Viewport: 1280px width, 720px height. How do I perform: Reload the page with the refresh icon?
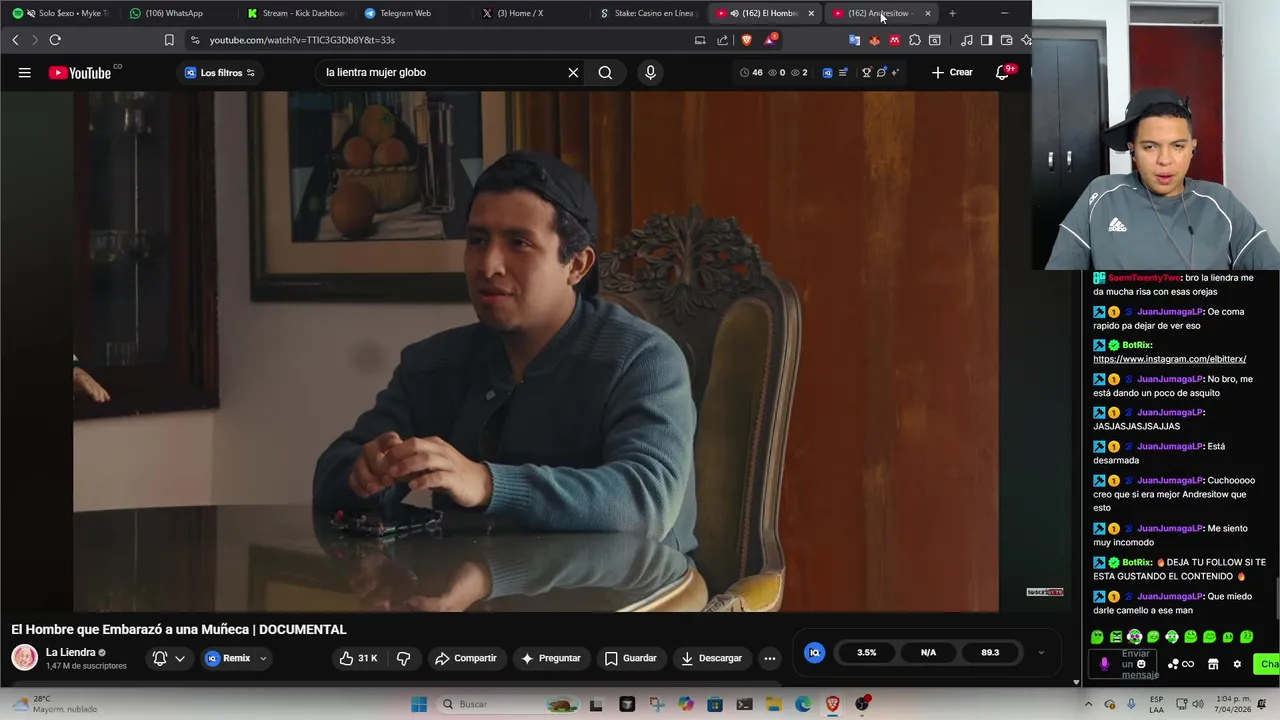55,40
